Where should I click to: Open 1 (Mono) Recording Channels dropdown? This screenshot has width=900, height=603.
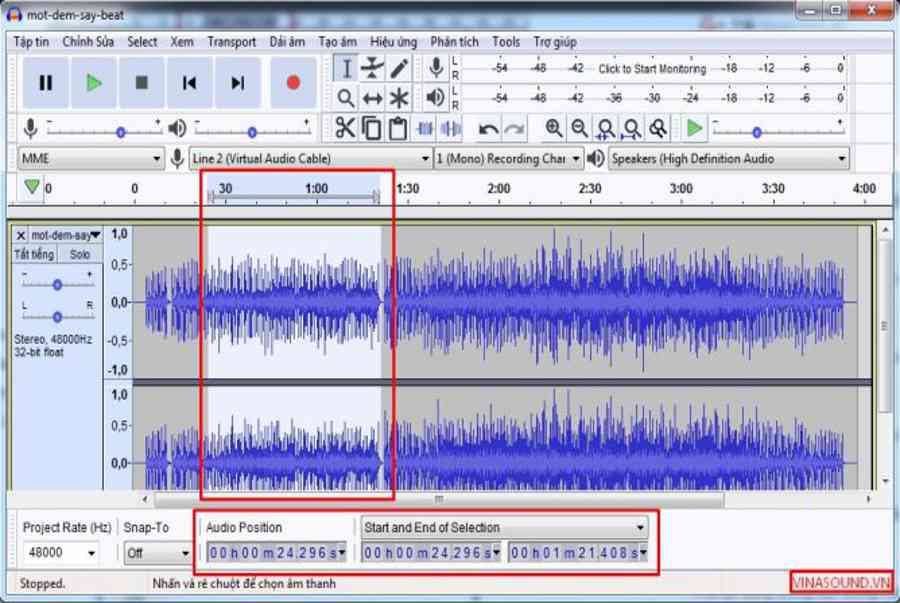point(508,158)
